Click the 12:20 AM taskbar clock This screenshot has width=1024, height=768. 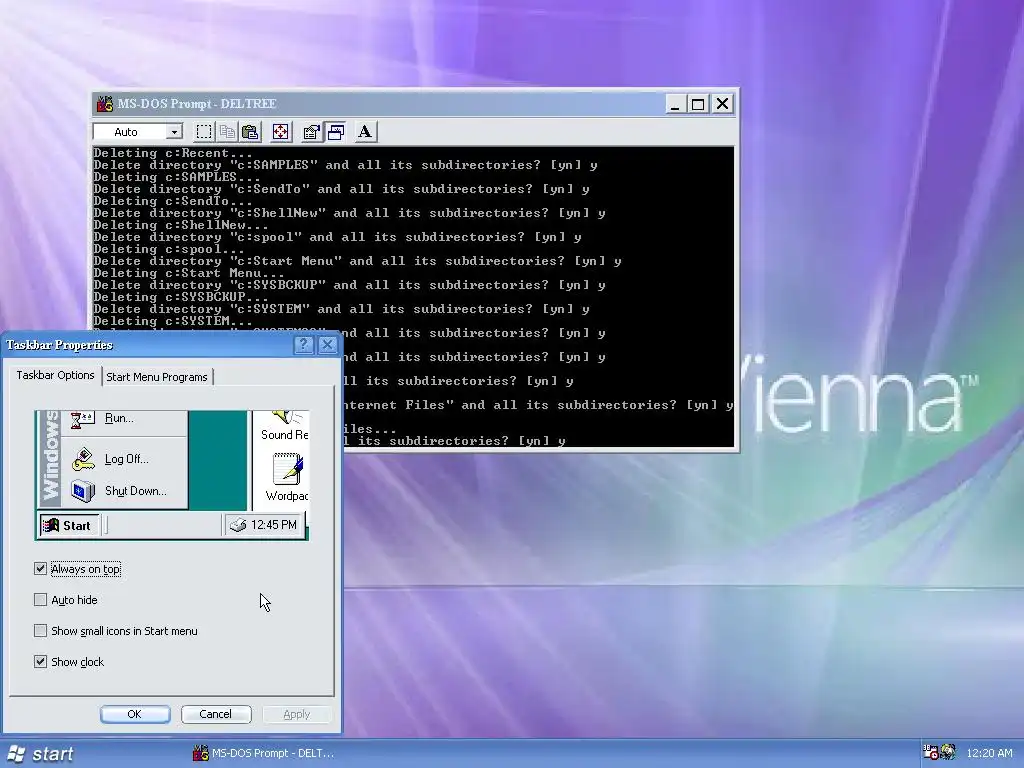point(989,754)
